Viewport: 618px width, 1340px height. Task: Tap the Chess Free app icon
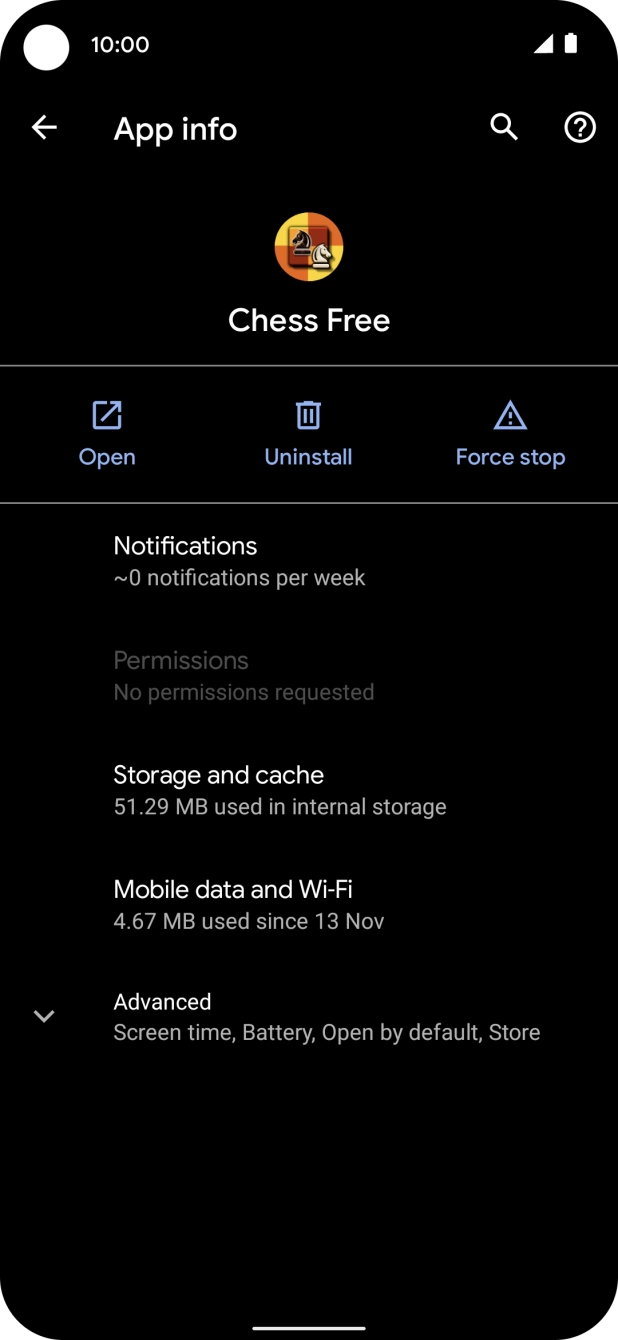(309, 247)
